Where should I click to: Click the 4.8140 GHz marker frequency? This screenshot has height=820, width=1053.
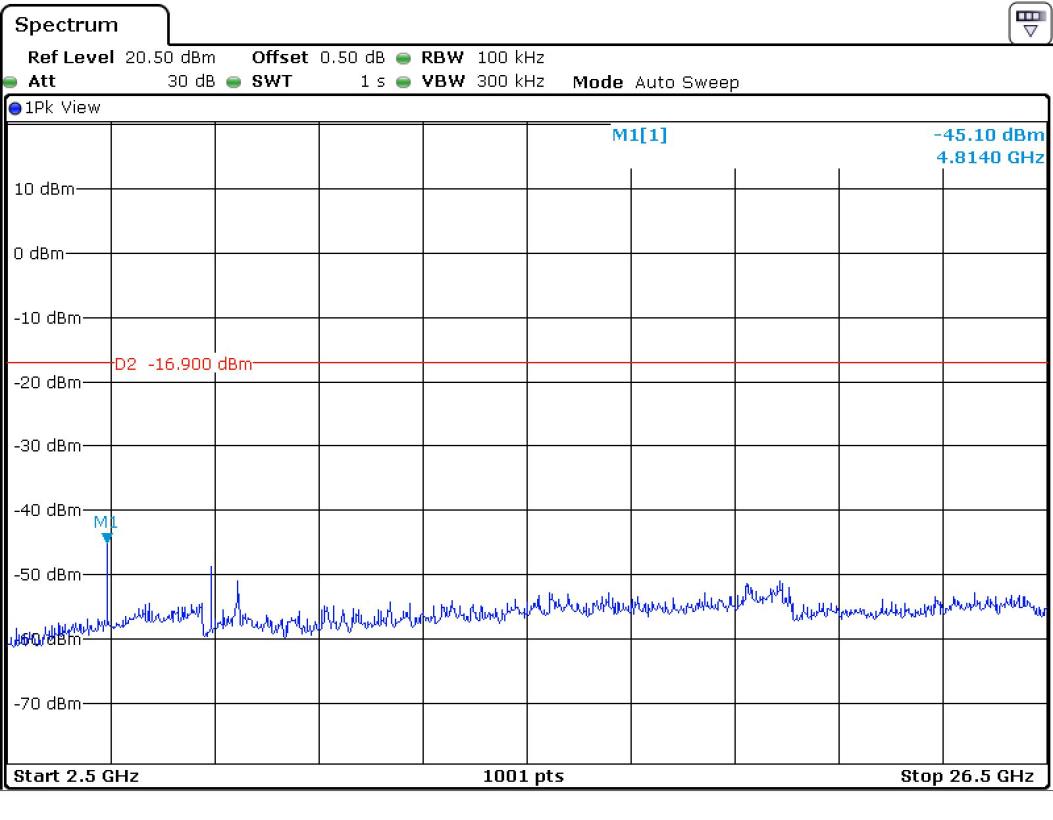pyautogui.click(x=990, y=158)
